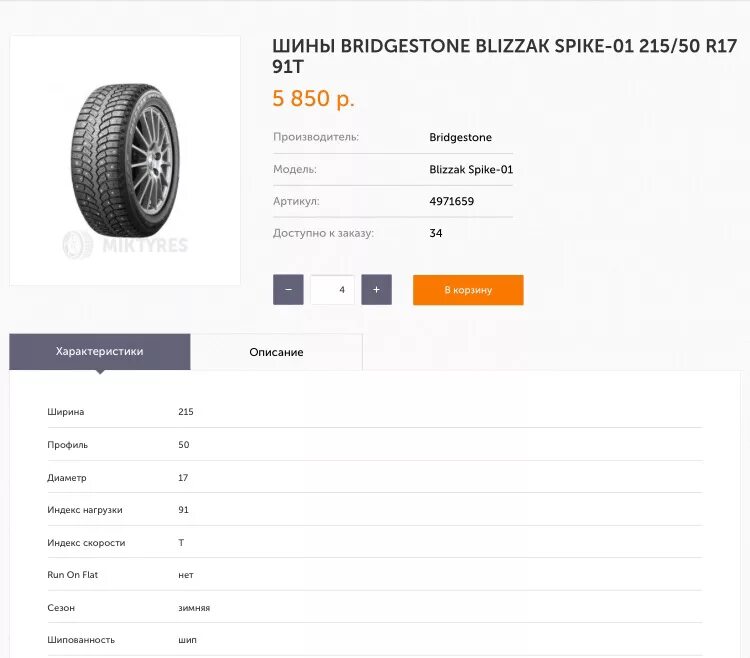This screenshot has width=750, height=658.
Task: Open the tire product image
Action: 125,155
